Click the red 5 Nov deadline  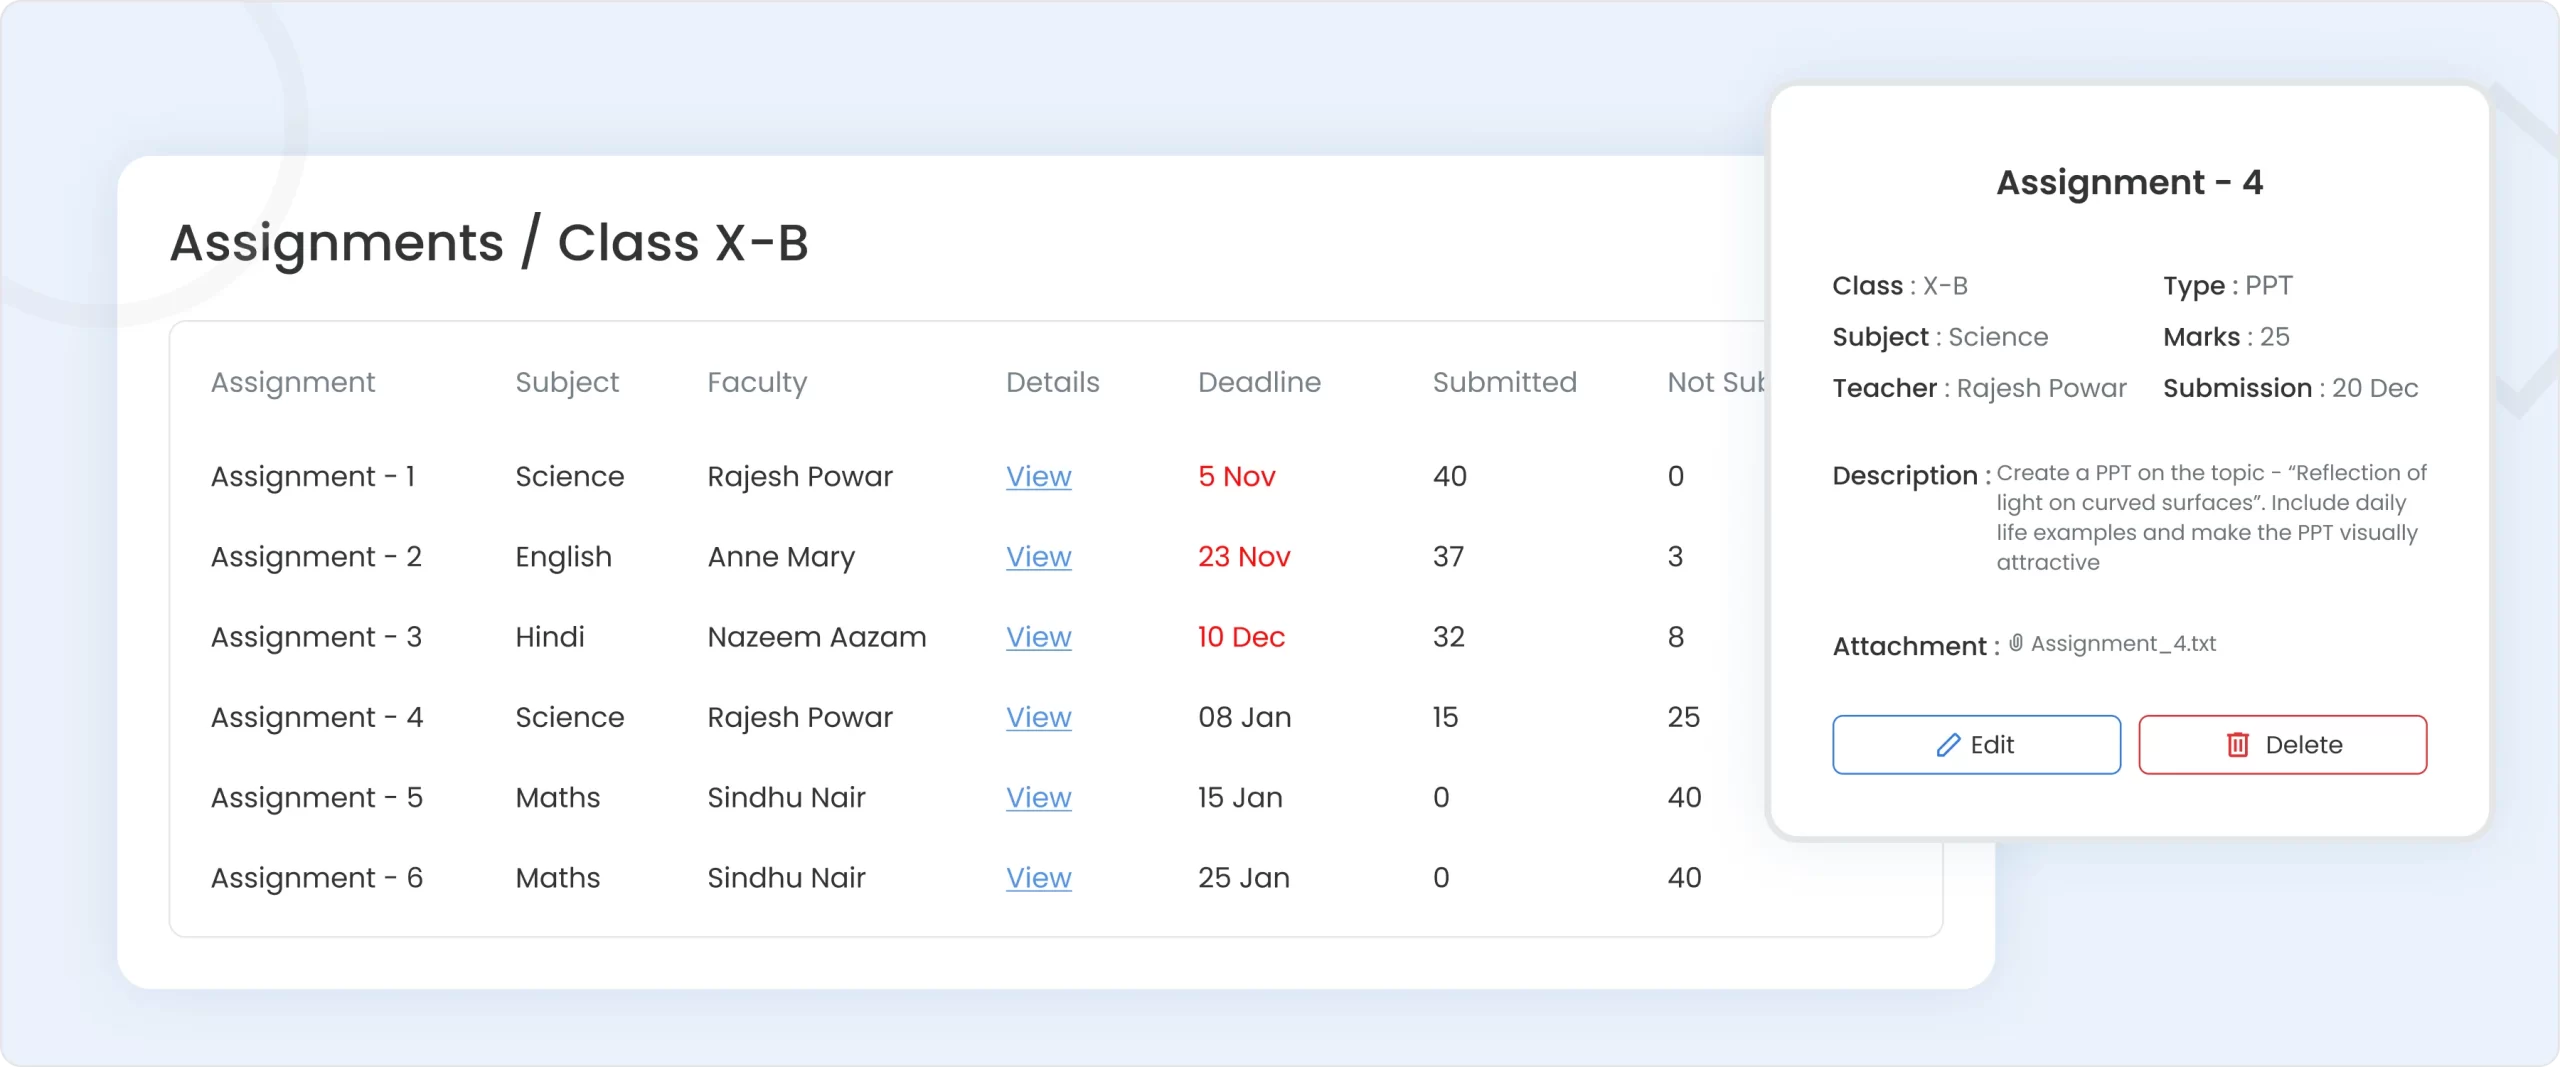coord(1237,477)
